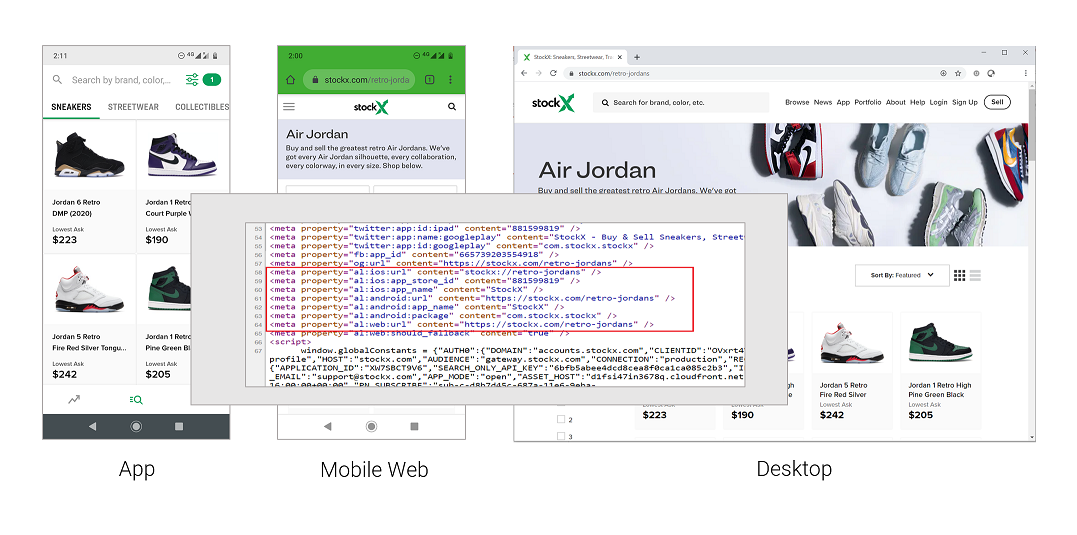Screen dimensions: 1077x535
Task: Open Jordan 5 Retro Fire Red Silver card in app
Action: pyautogui.click(x=89, y=319)
